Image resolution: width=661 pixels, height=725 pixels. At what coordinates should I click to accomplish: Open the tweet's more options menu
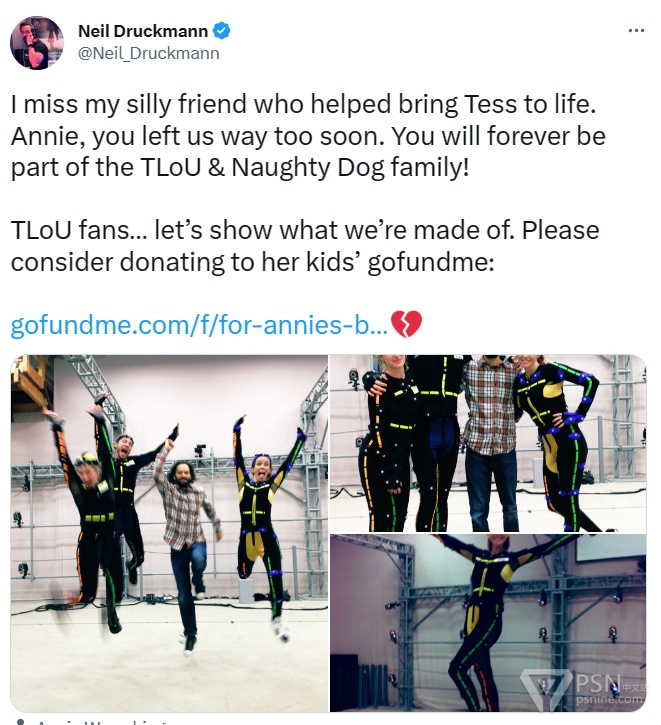[x=636, y=31]
